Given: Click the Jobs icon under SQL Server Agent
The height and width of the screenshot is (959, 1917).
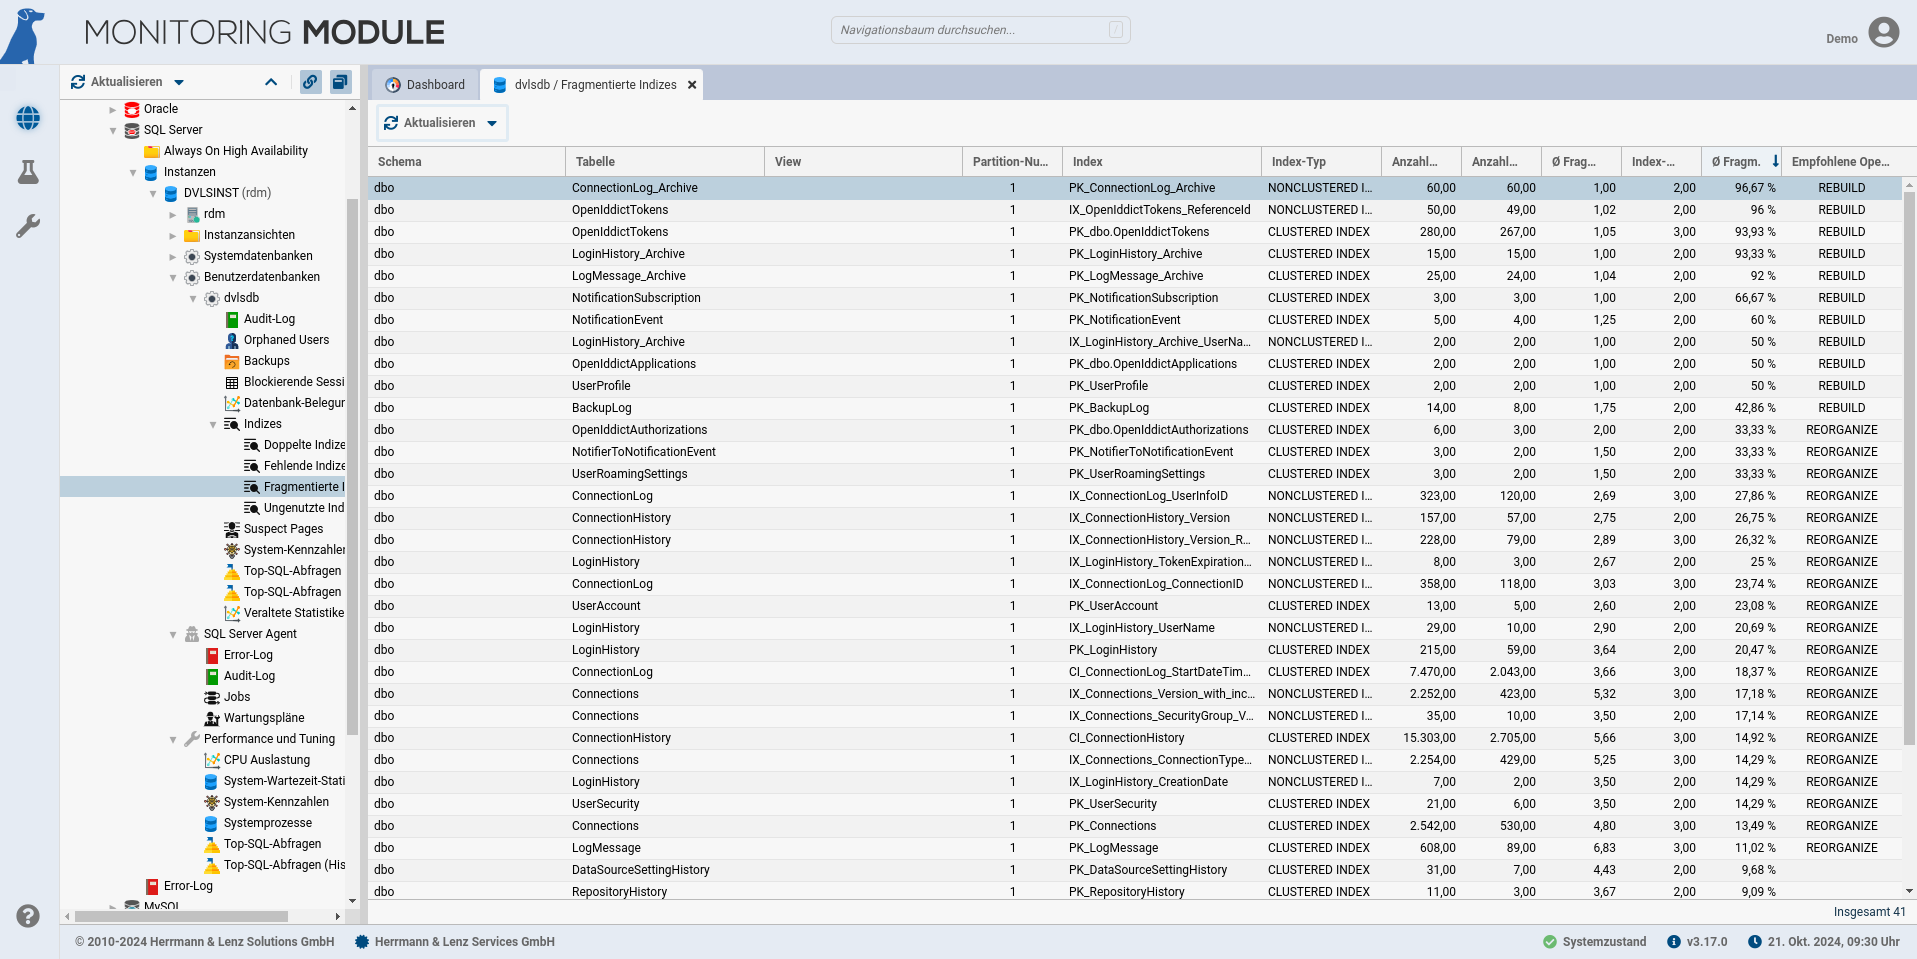Looking at the screenshot, I should click(x=212, y=697).
